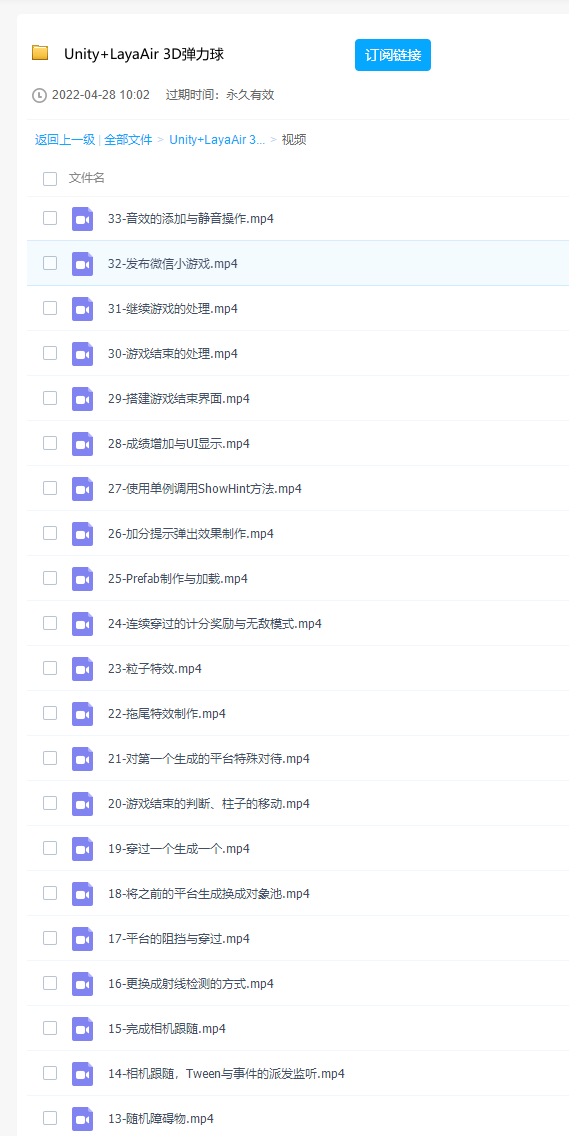Click video icon for 29-搭建游戏结束界面.mp4

pyautogui.click(x=83, y=398)
